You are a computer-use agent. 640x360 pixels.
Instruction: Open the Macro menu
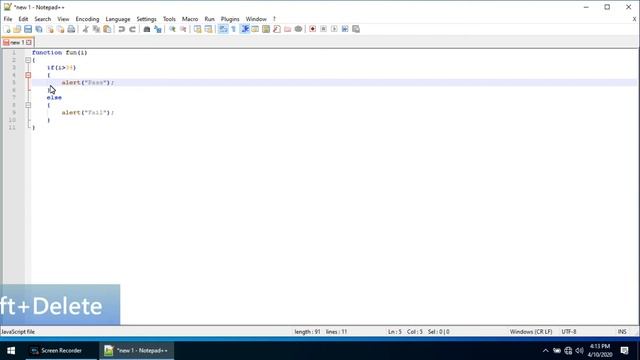point(190,19)
